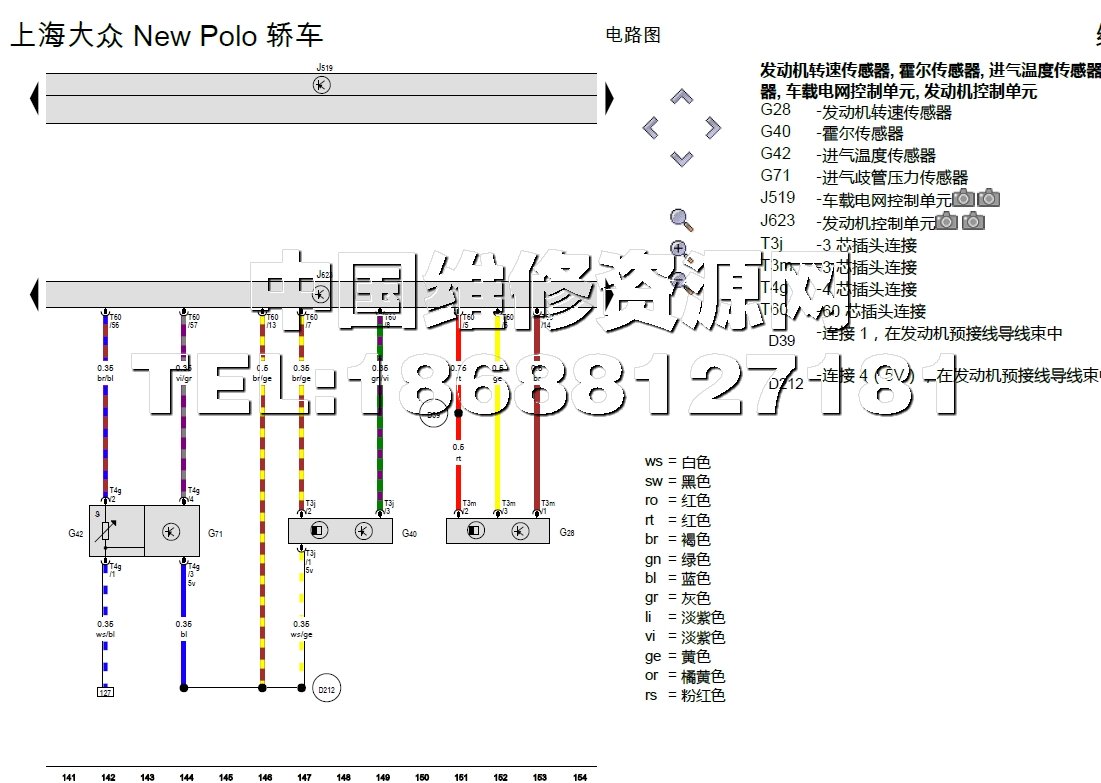Select G42 legend entry
1101x783 pixels.
point(848,154)
